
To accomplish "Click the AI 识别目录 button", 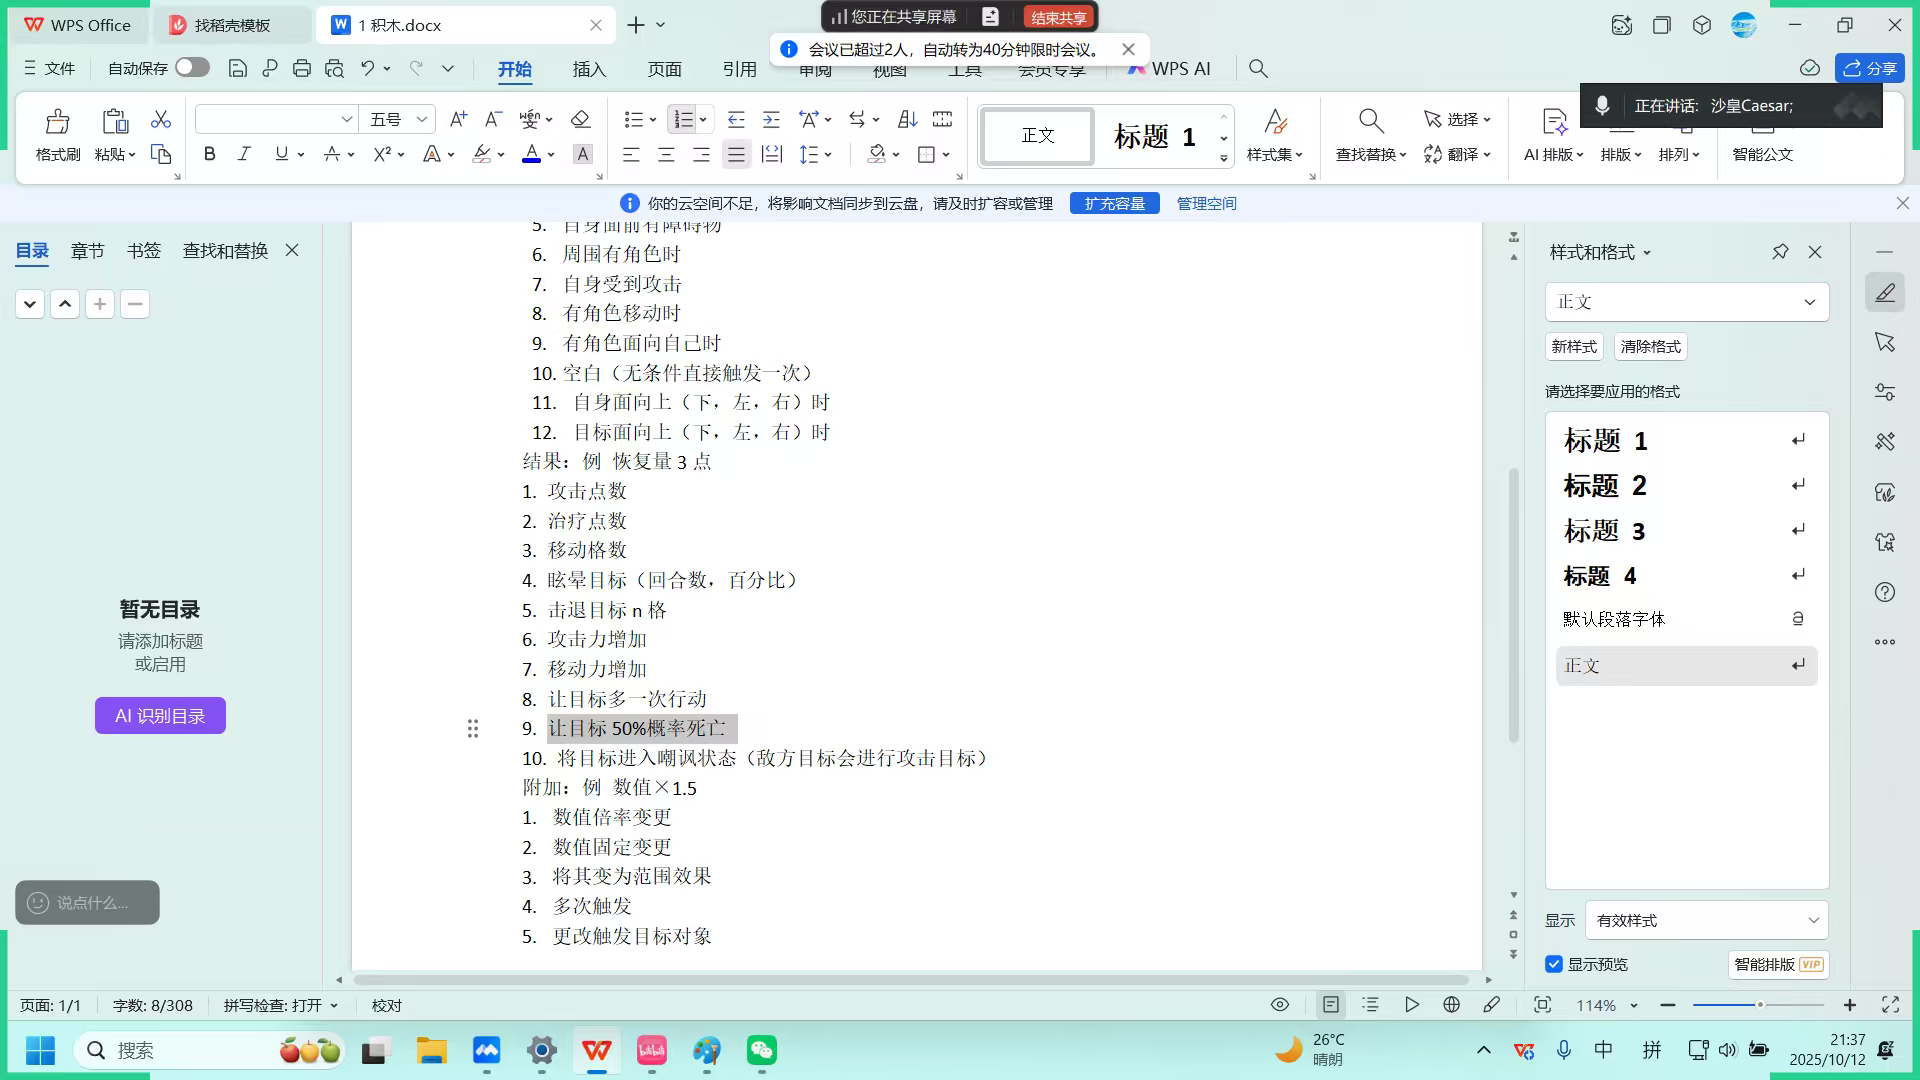I will [160, 716].
